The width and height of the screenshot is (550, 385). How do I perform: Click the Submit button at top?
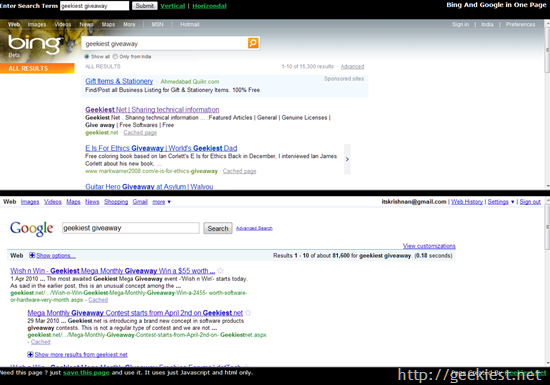click(145, 6)
